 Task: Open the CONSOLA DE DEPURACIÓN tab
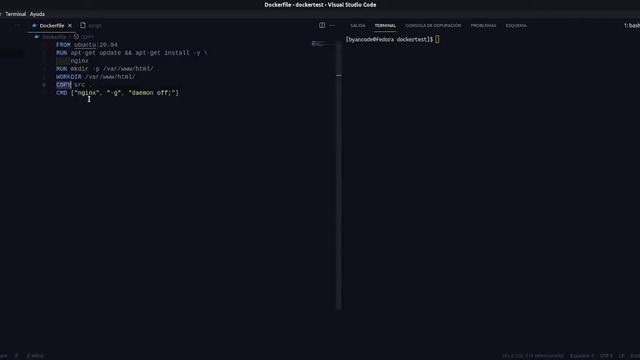[433, 25]
